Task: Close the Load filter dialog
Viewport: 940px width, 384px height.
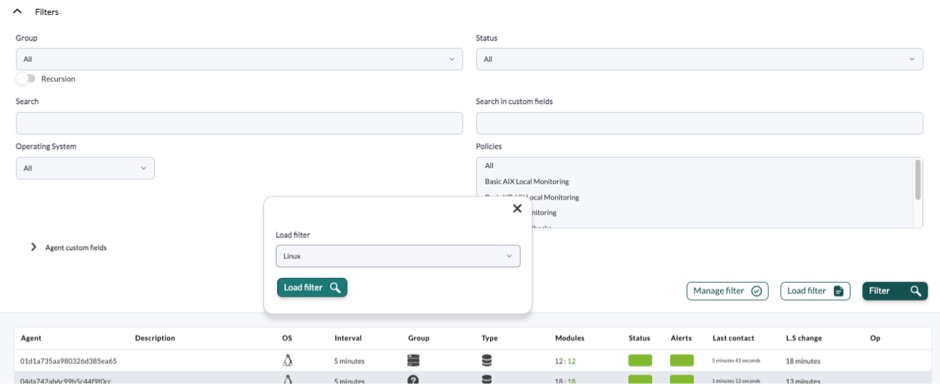Action: [517, 208]
